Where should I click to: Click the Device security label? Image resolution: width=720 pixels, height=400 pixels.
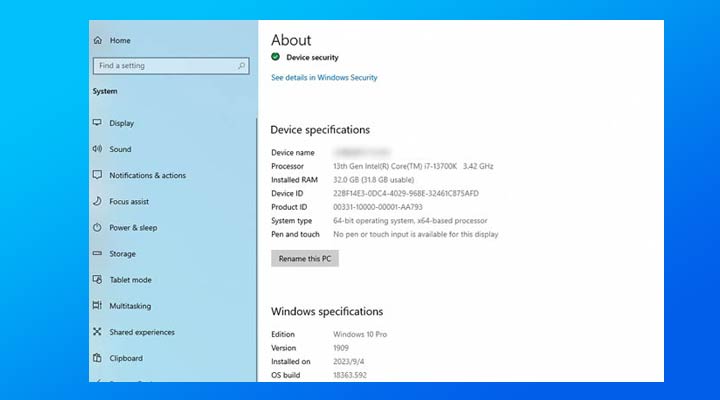(x=312, y=57)
